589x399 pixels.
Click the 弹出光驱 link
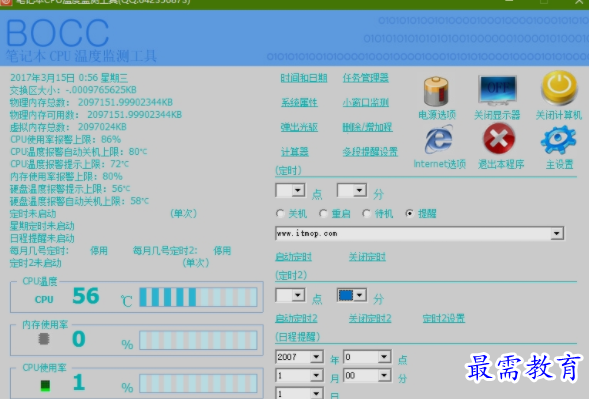[x=299, y=127]
